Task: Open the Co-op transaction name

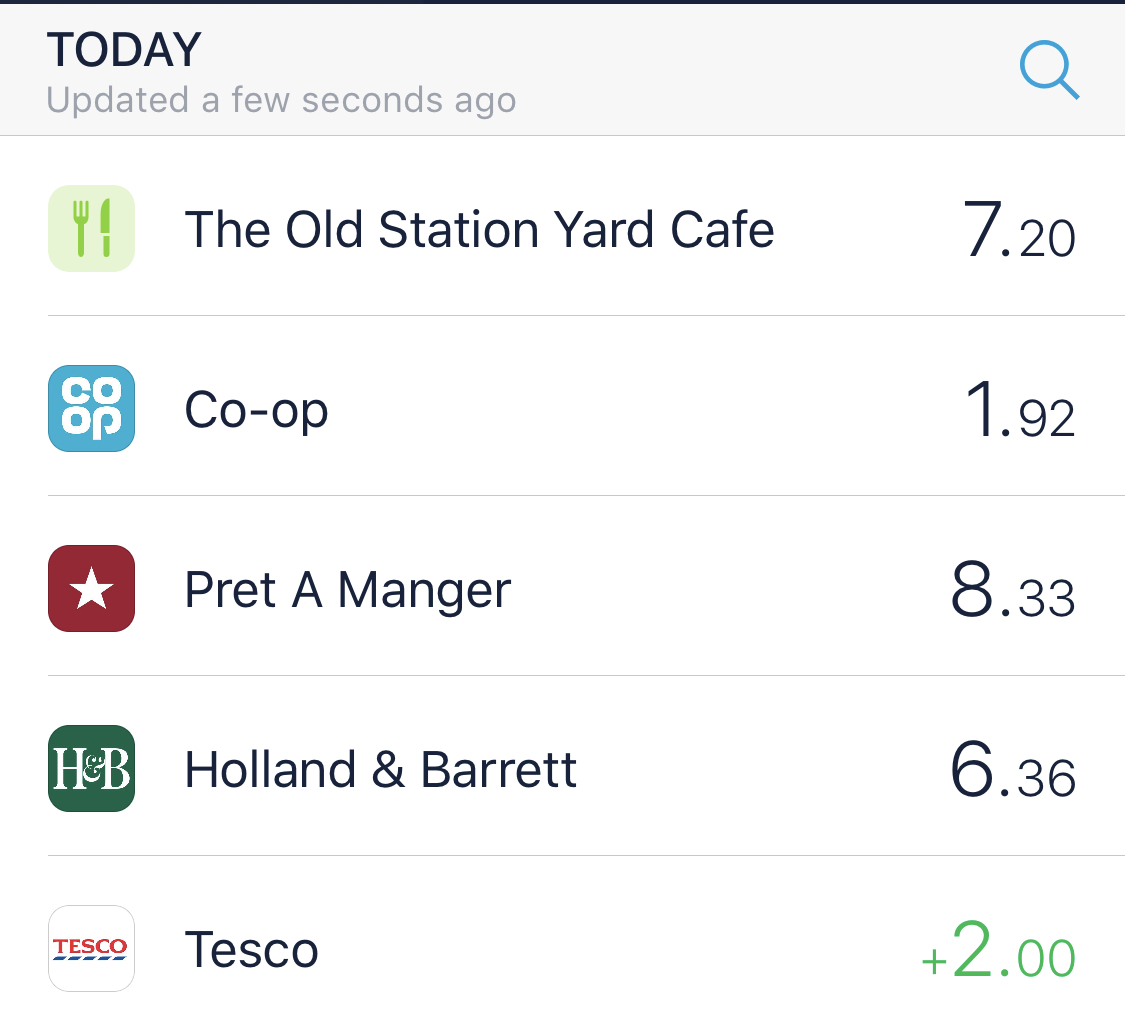Action: [256, 410]
